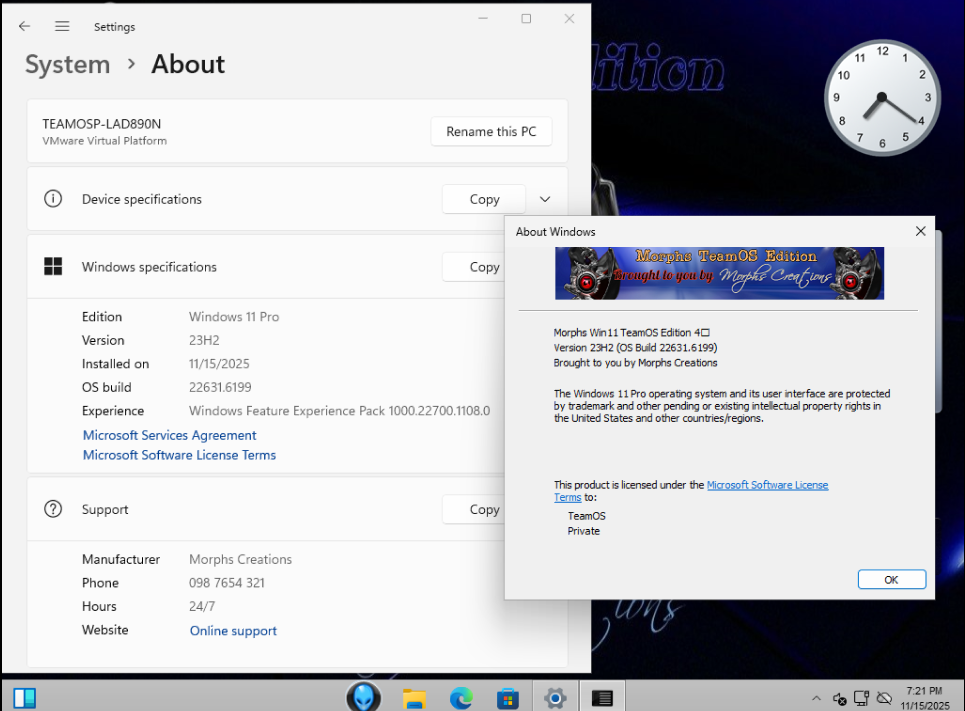This screenshot has width=965, height=711.
Task: Open File Explorer from the taskbar
Action: click(415, 697)
